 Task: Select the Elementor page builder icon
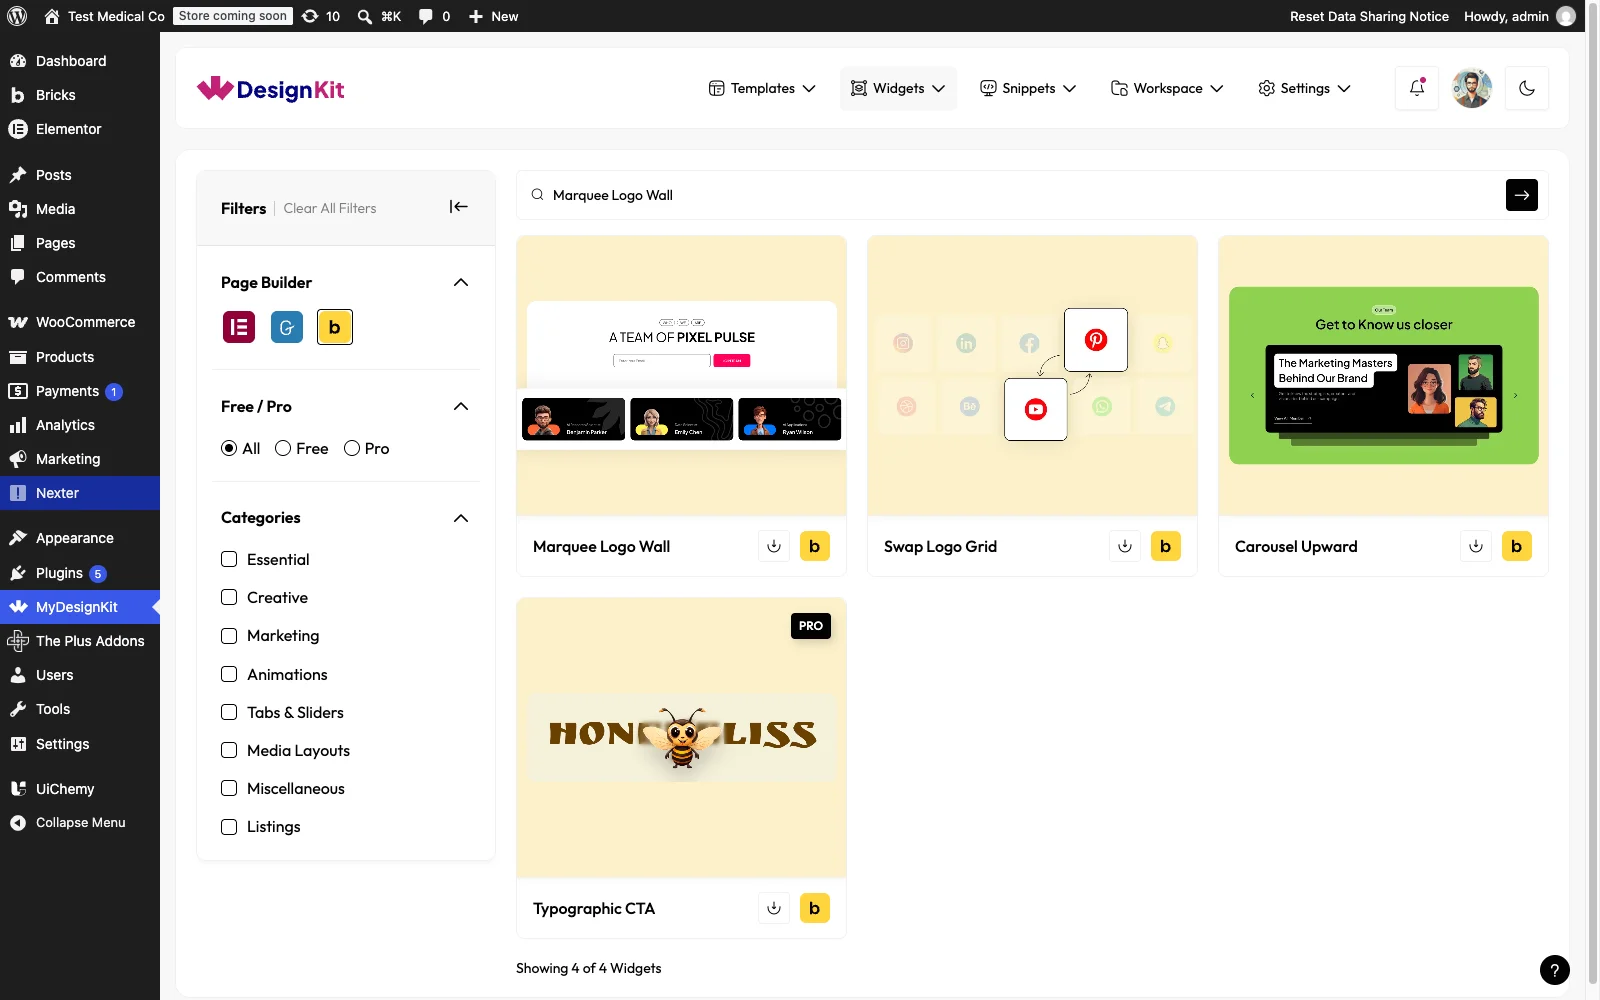click(x=239, y=327)
